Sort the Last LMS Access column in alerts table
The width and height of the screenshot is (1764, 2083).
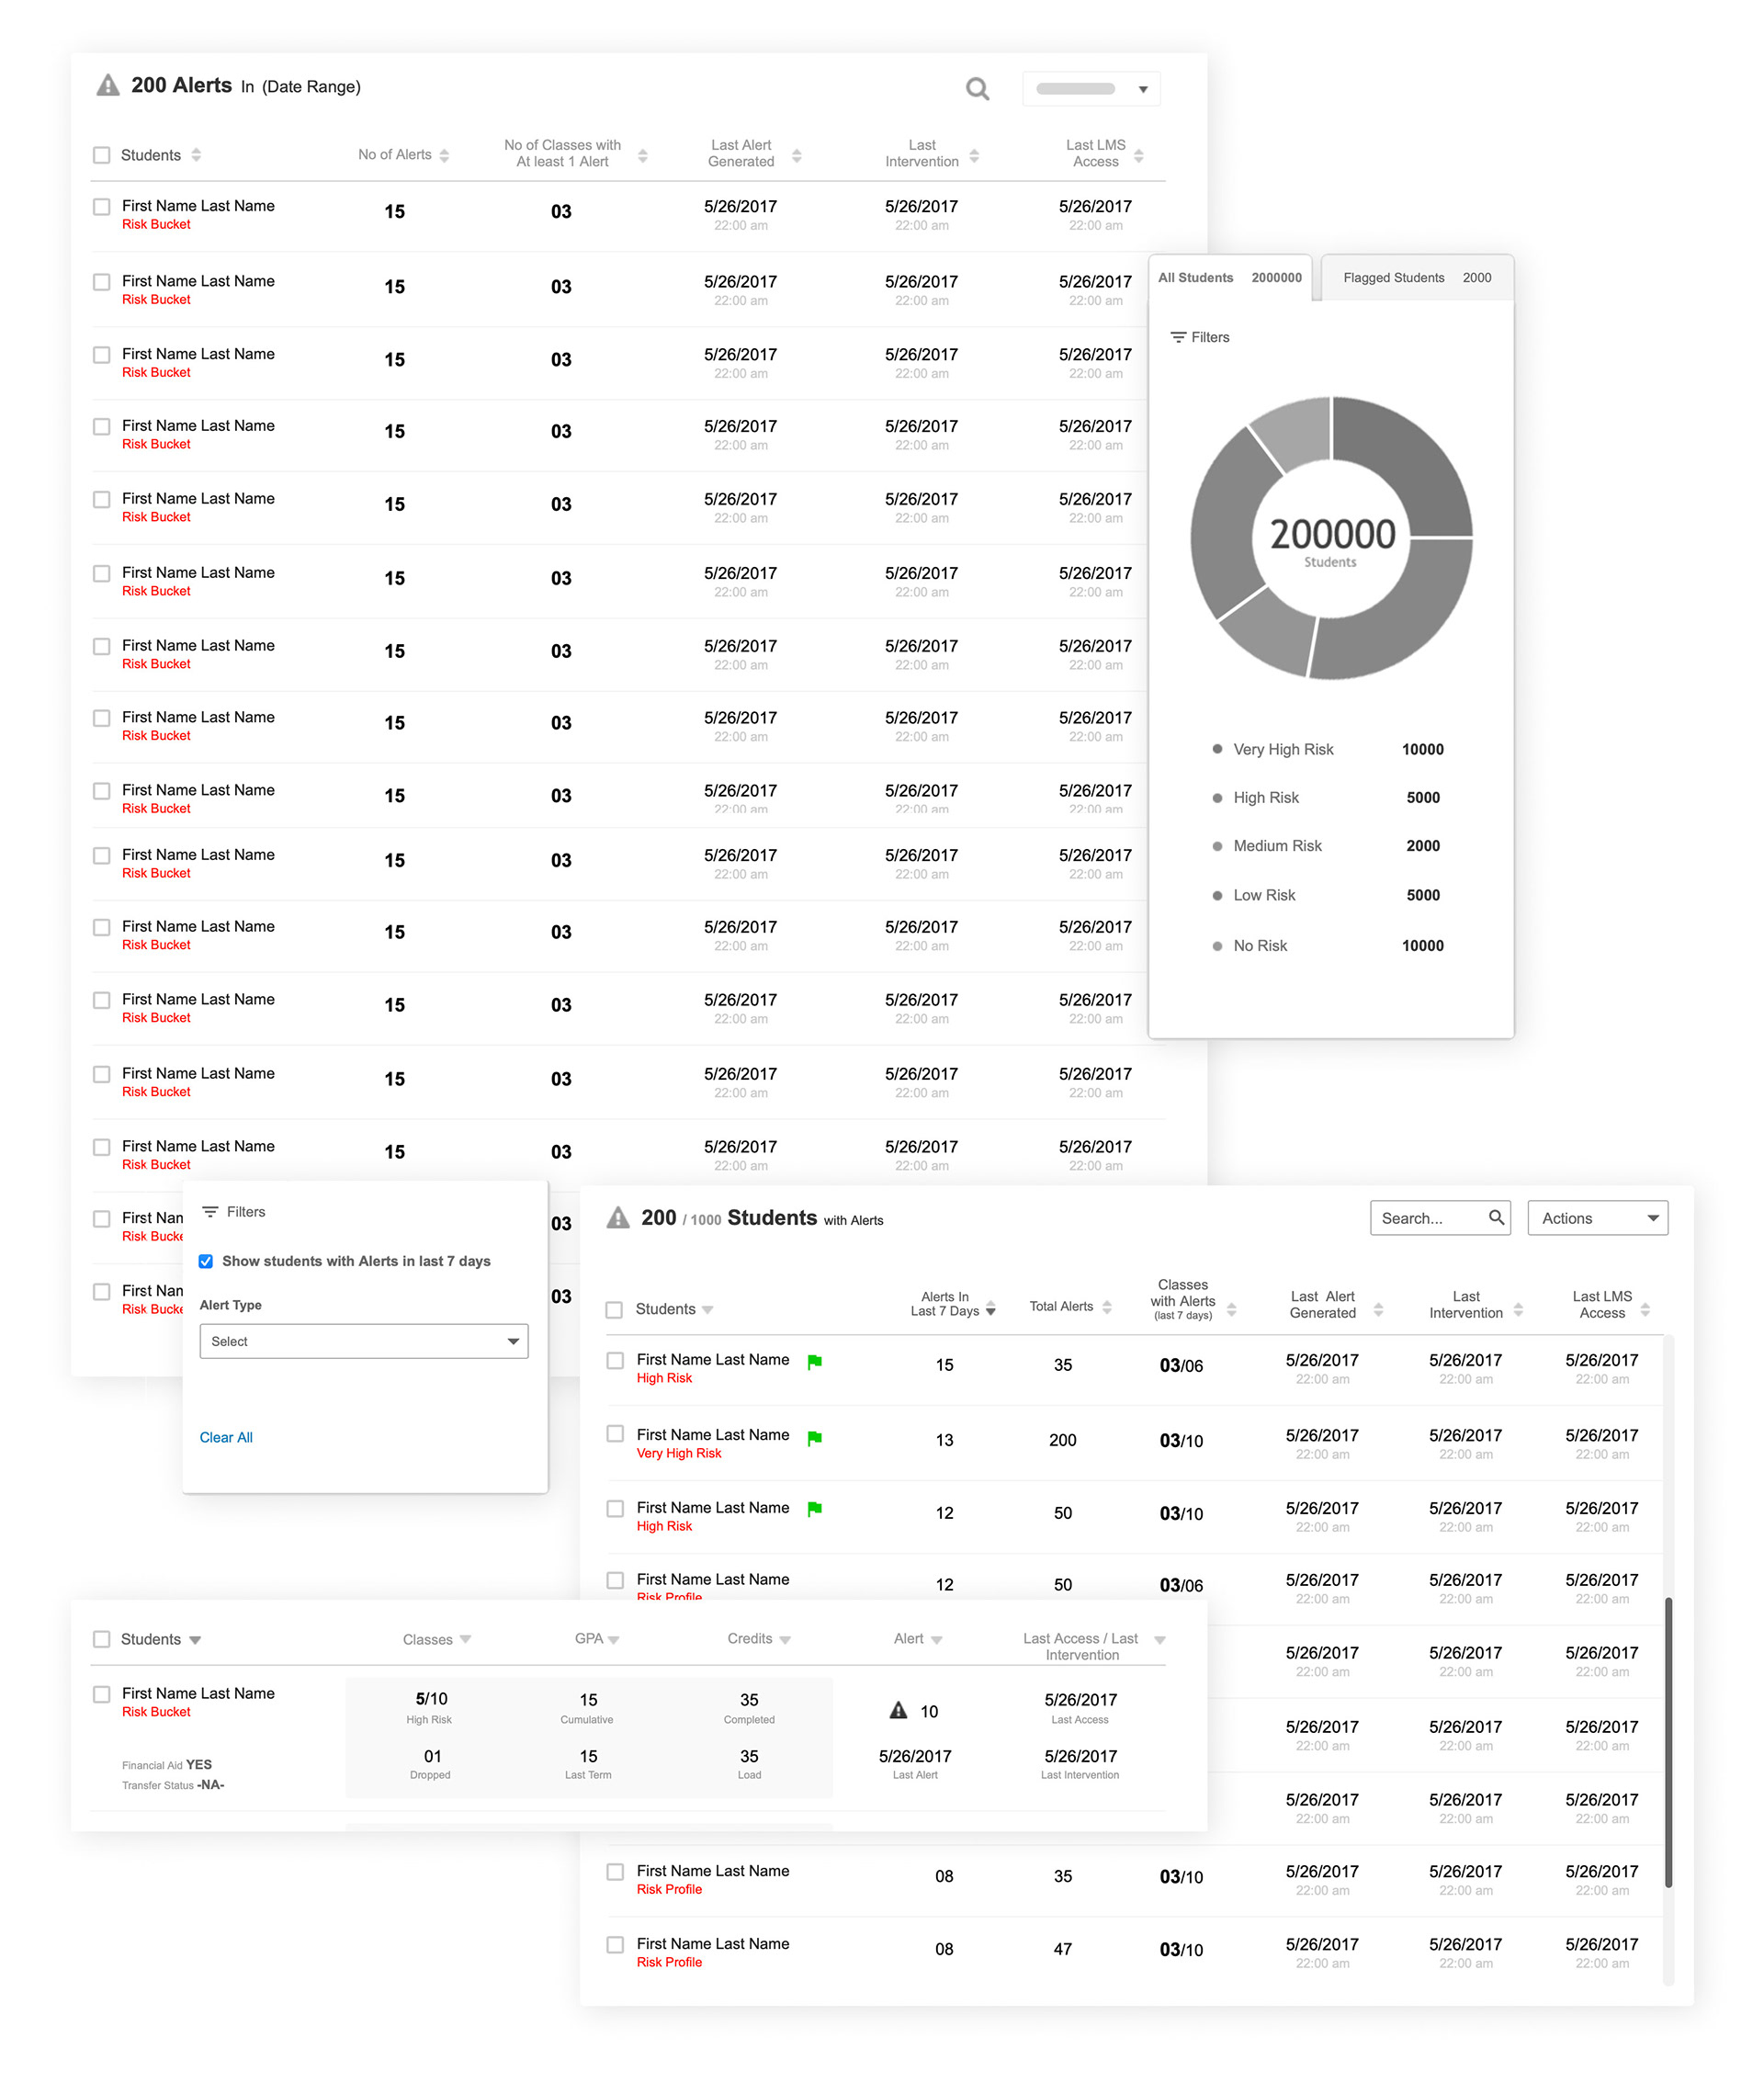tap(1138, 155)
